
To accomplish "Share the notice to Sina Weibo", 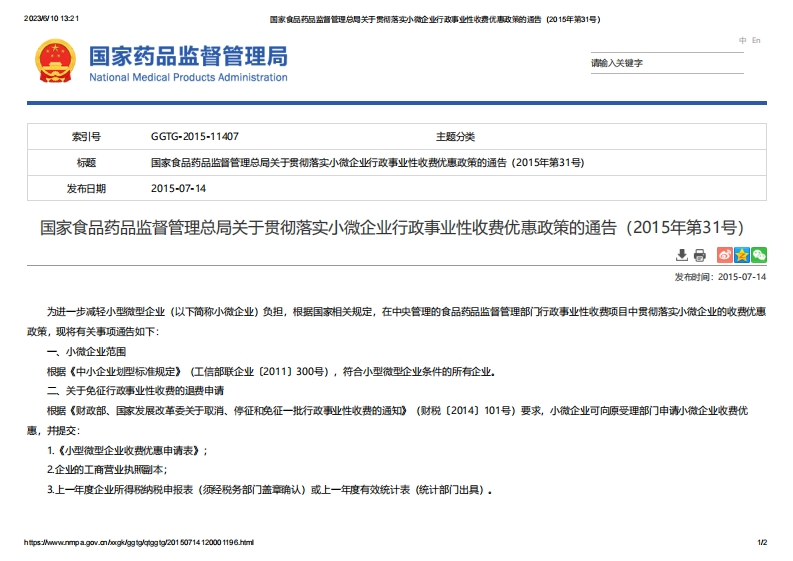I will pos(725,256).
